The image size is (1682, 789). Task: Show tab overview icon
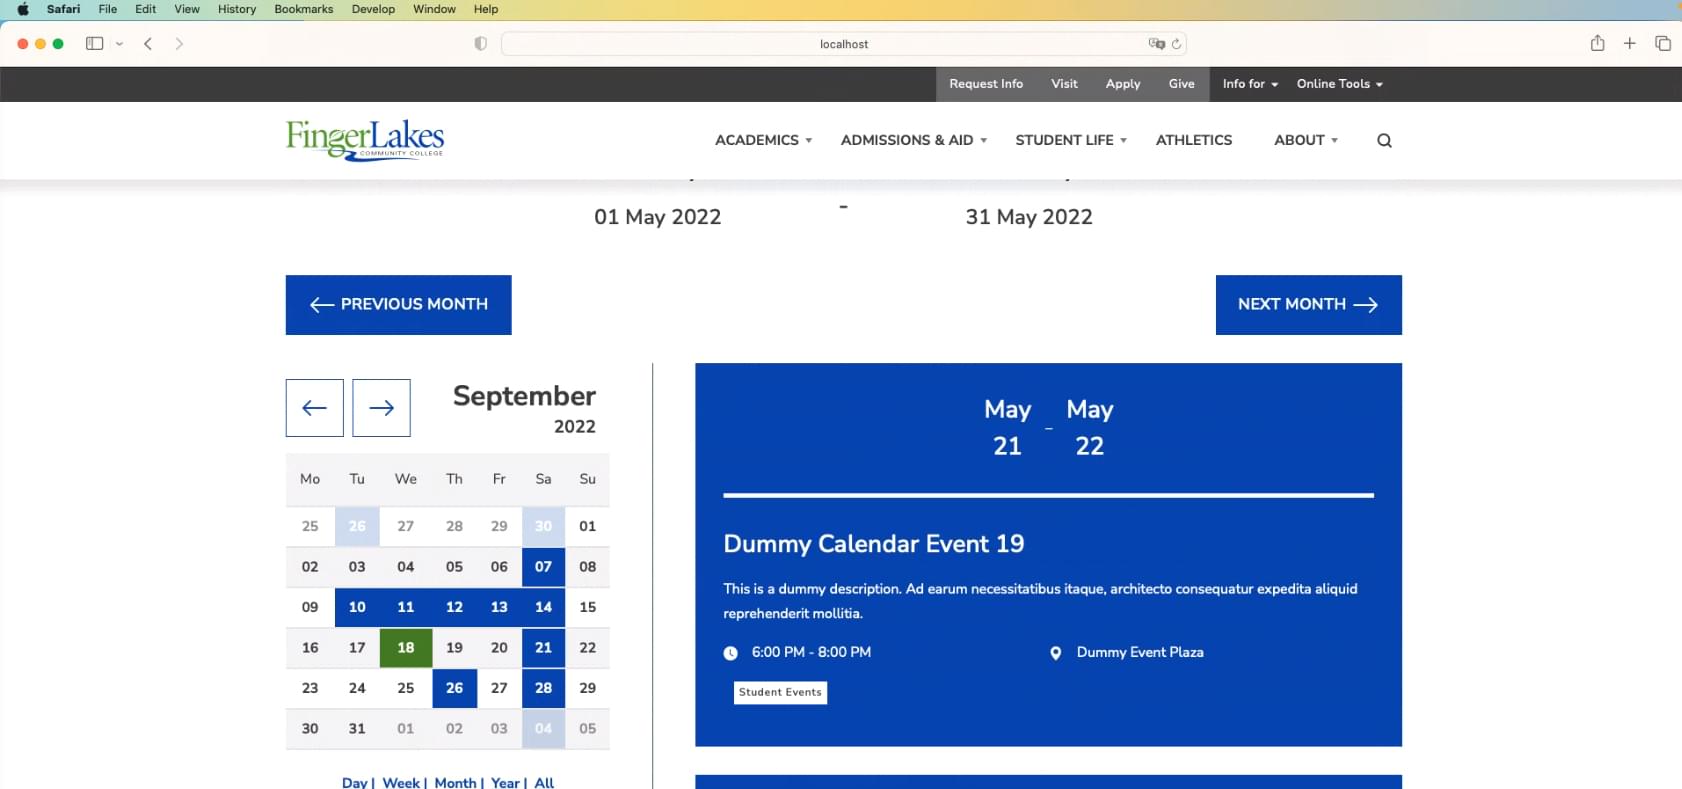click(x=1663, y=43)
